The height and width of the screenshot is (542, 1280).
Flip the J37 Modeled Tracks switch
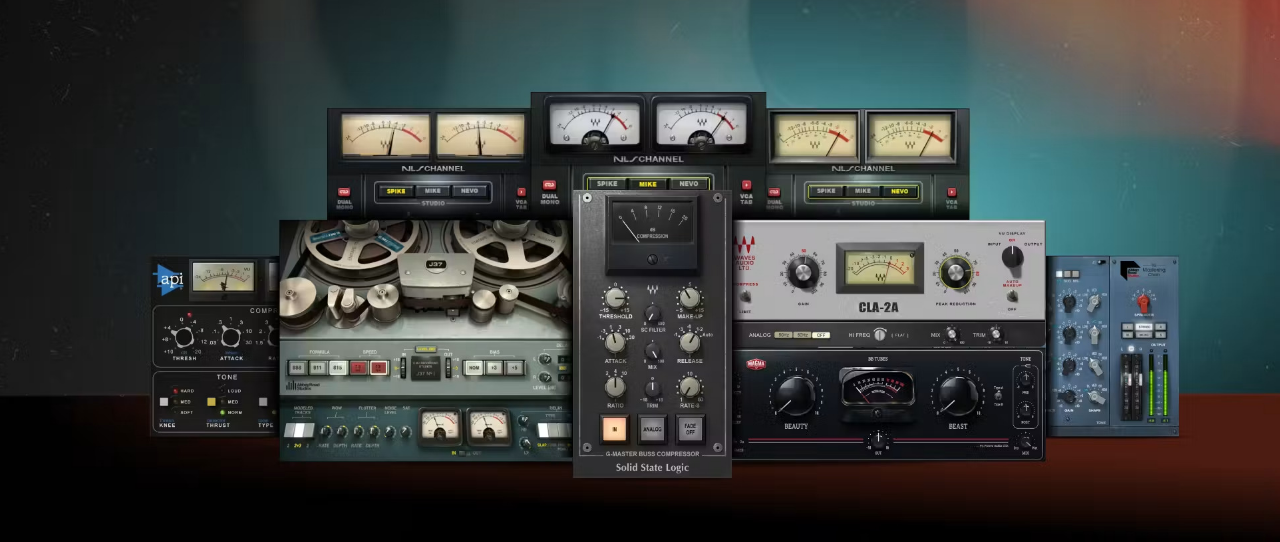(299, 430)
